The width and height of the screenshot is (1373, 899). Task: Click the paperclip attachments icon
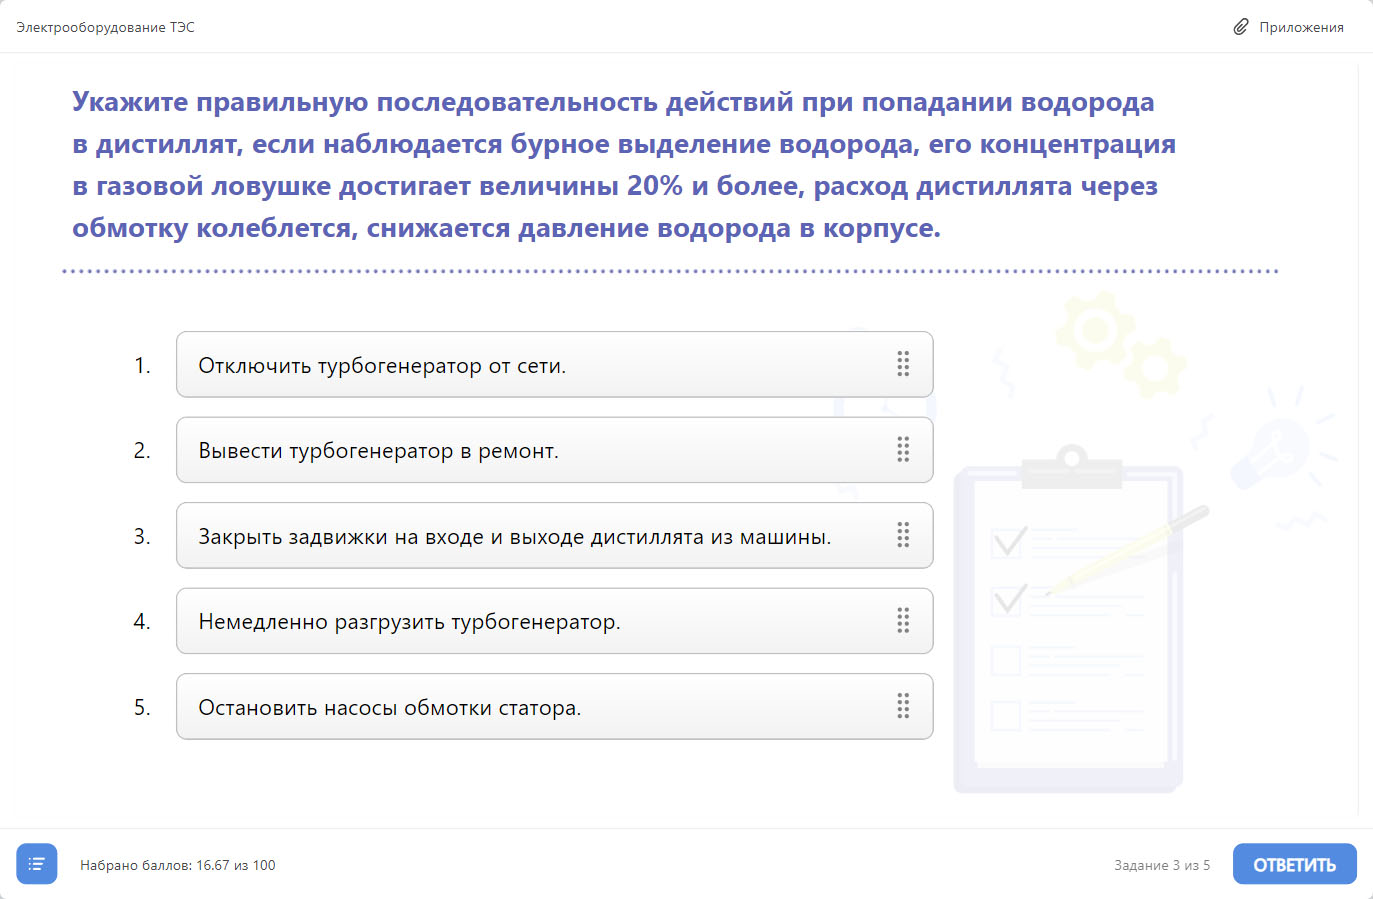[1241, 27]
